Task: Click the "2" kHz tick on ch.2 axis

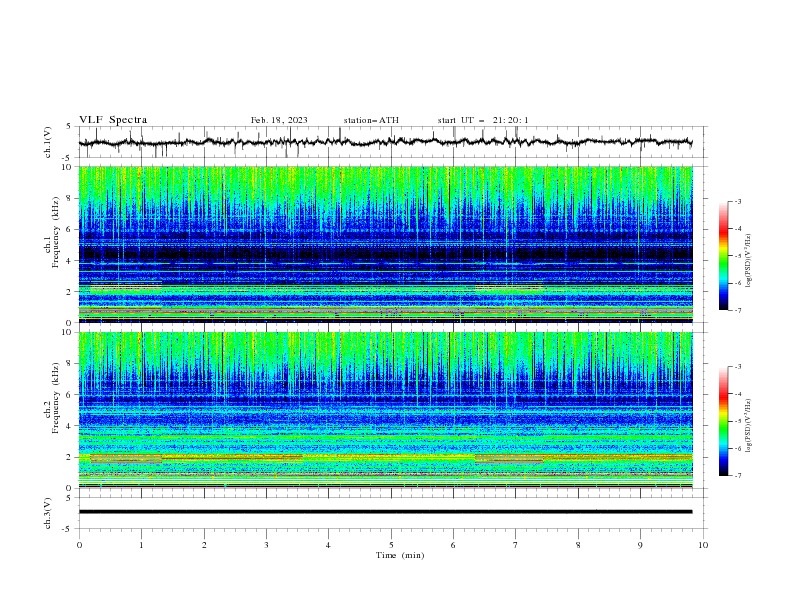Action: (x=70, y=457)
